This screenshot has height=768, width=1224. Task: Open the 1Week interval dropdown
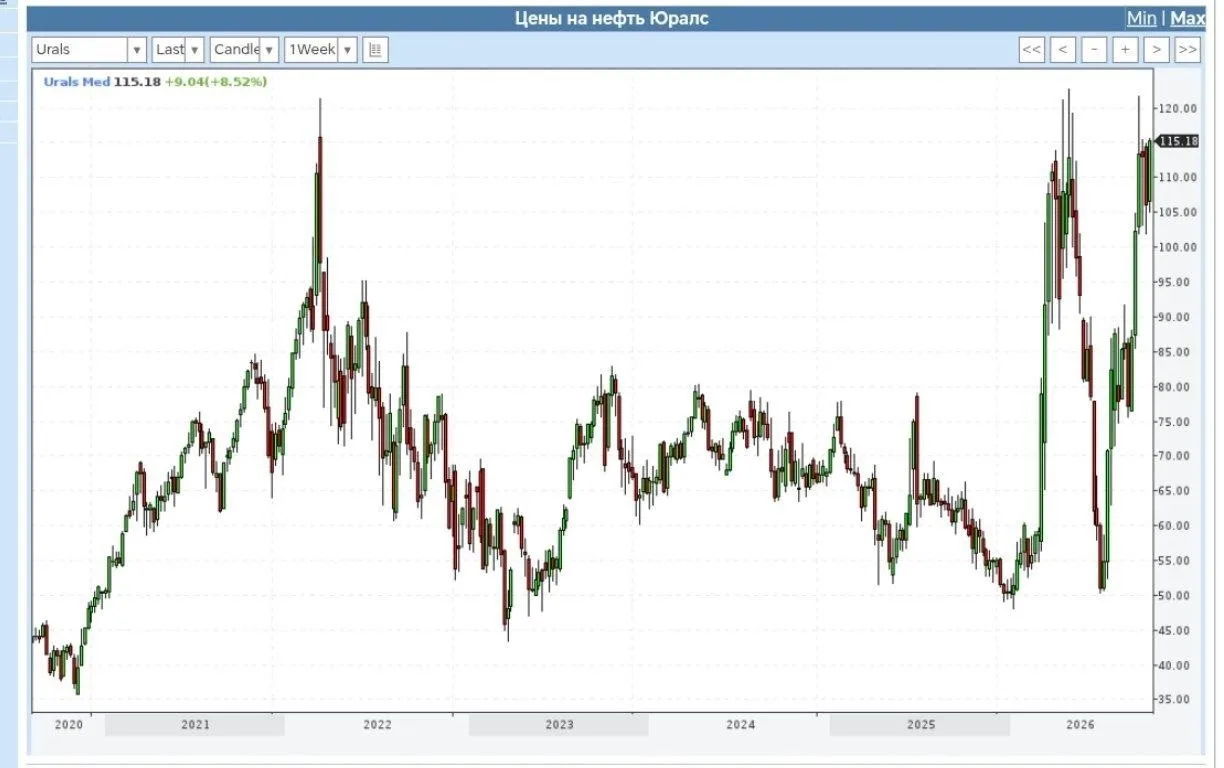pyautogui.click(x=320, y=49)
